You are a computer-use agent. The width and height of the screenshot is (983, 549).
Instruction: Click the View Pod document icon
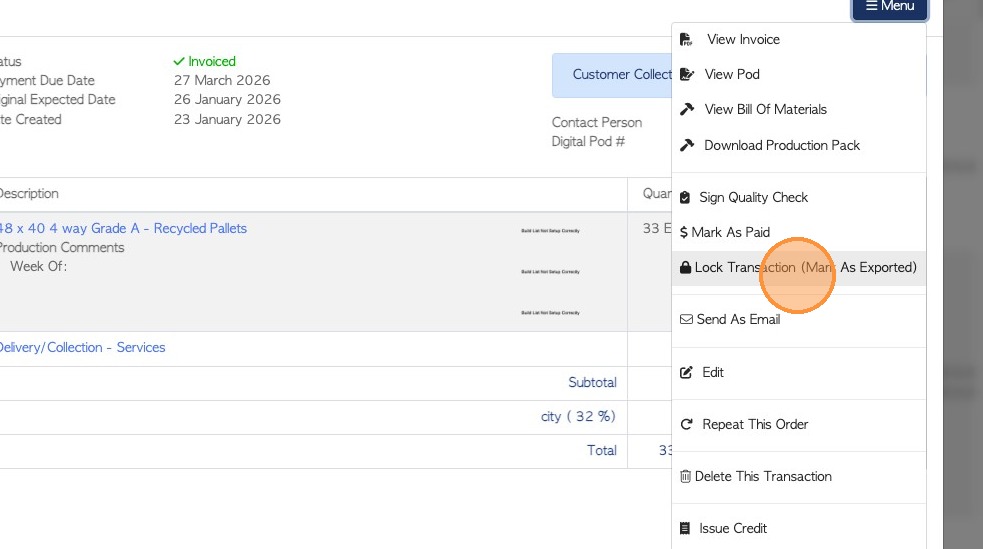[686, 75]
